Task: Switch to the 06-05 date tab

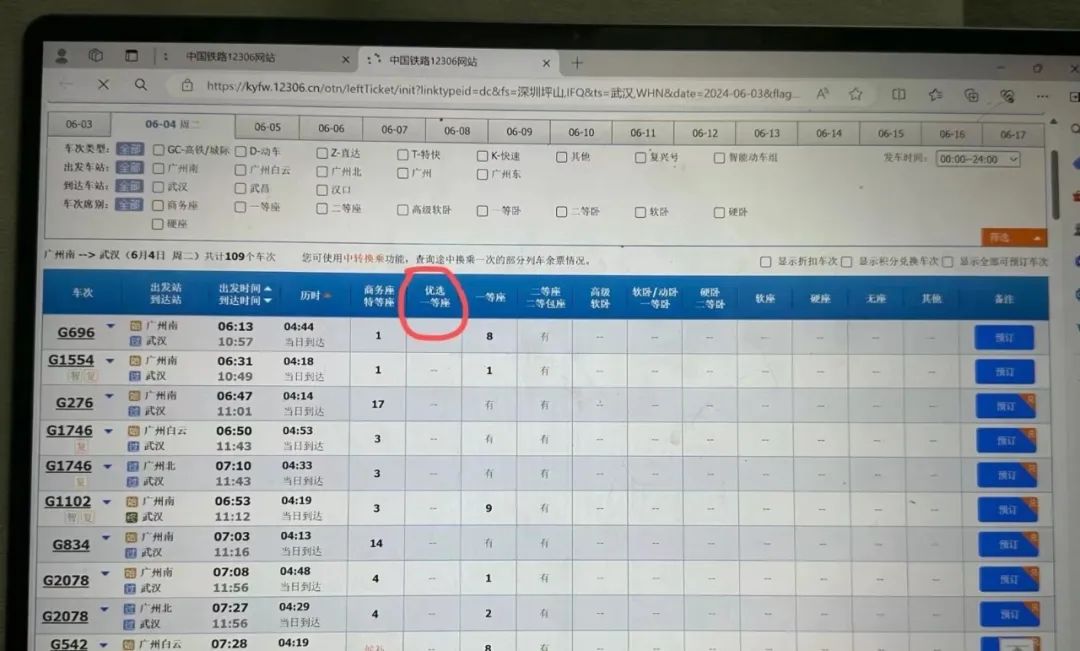Action: [267, 127]
